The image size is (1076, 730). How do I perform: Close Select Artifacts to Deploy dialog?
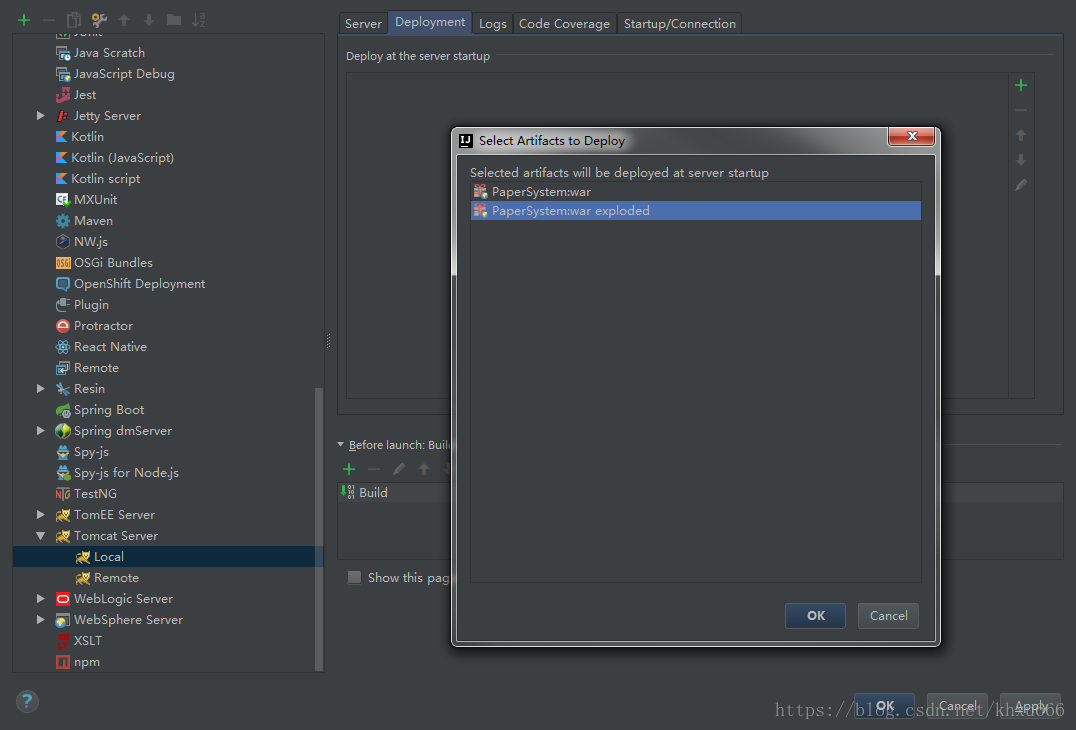tap(911, 136)
